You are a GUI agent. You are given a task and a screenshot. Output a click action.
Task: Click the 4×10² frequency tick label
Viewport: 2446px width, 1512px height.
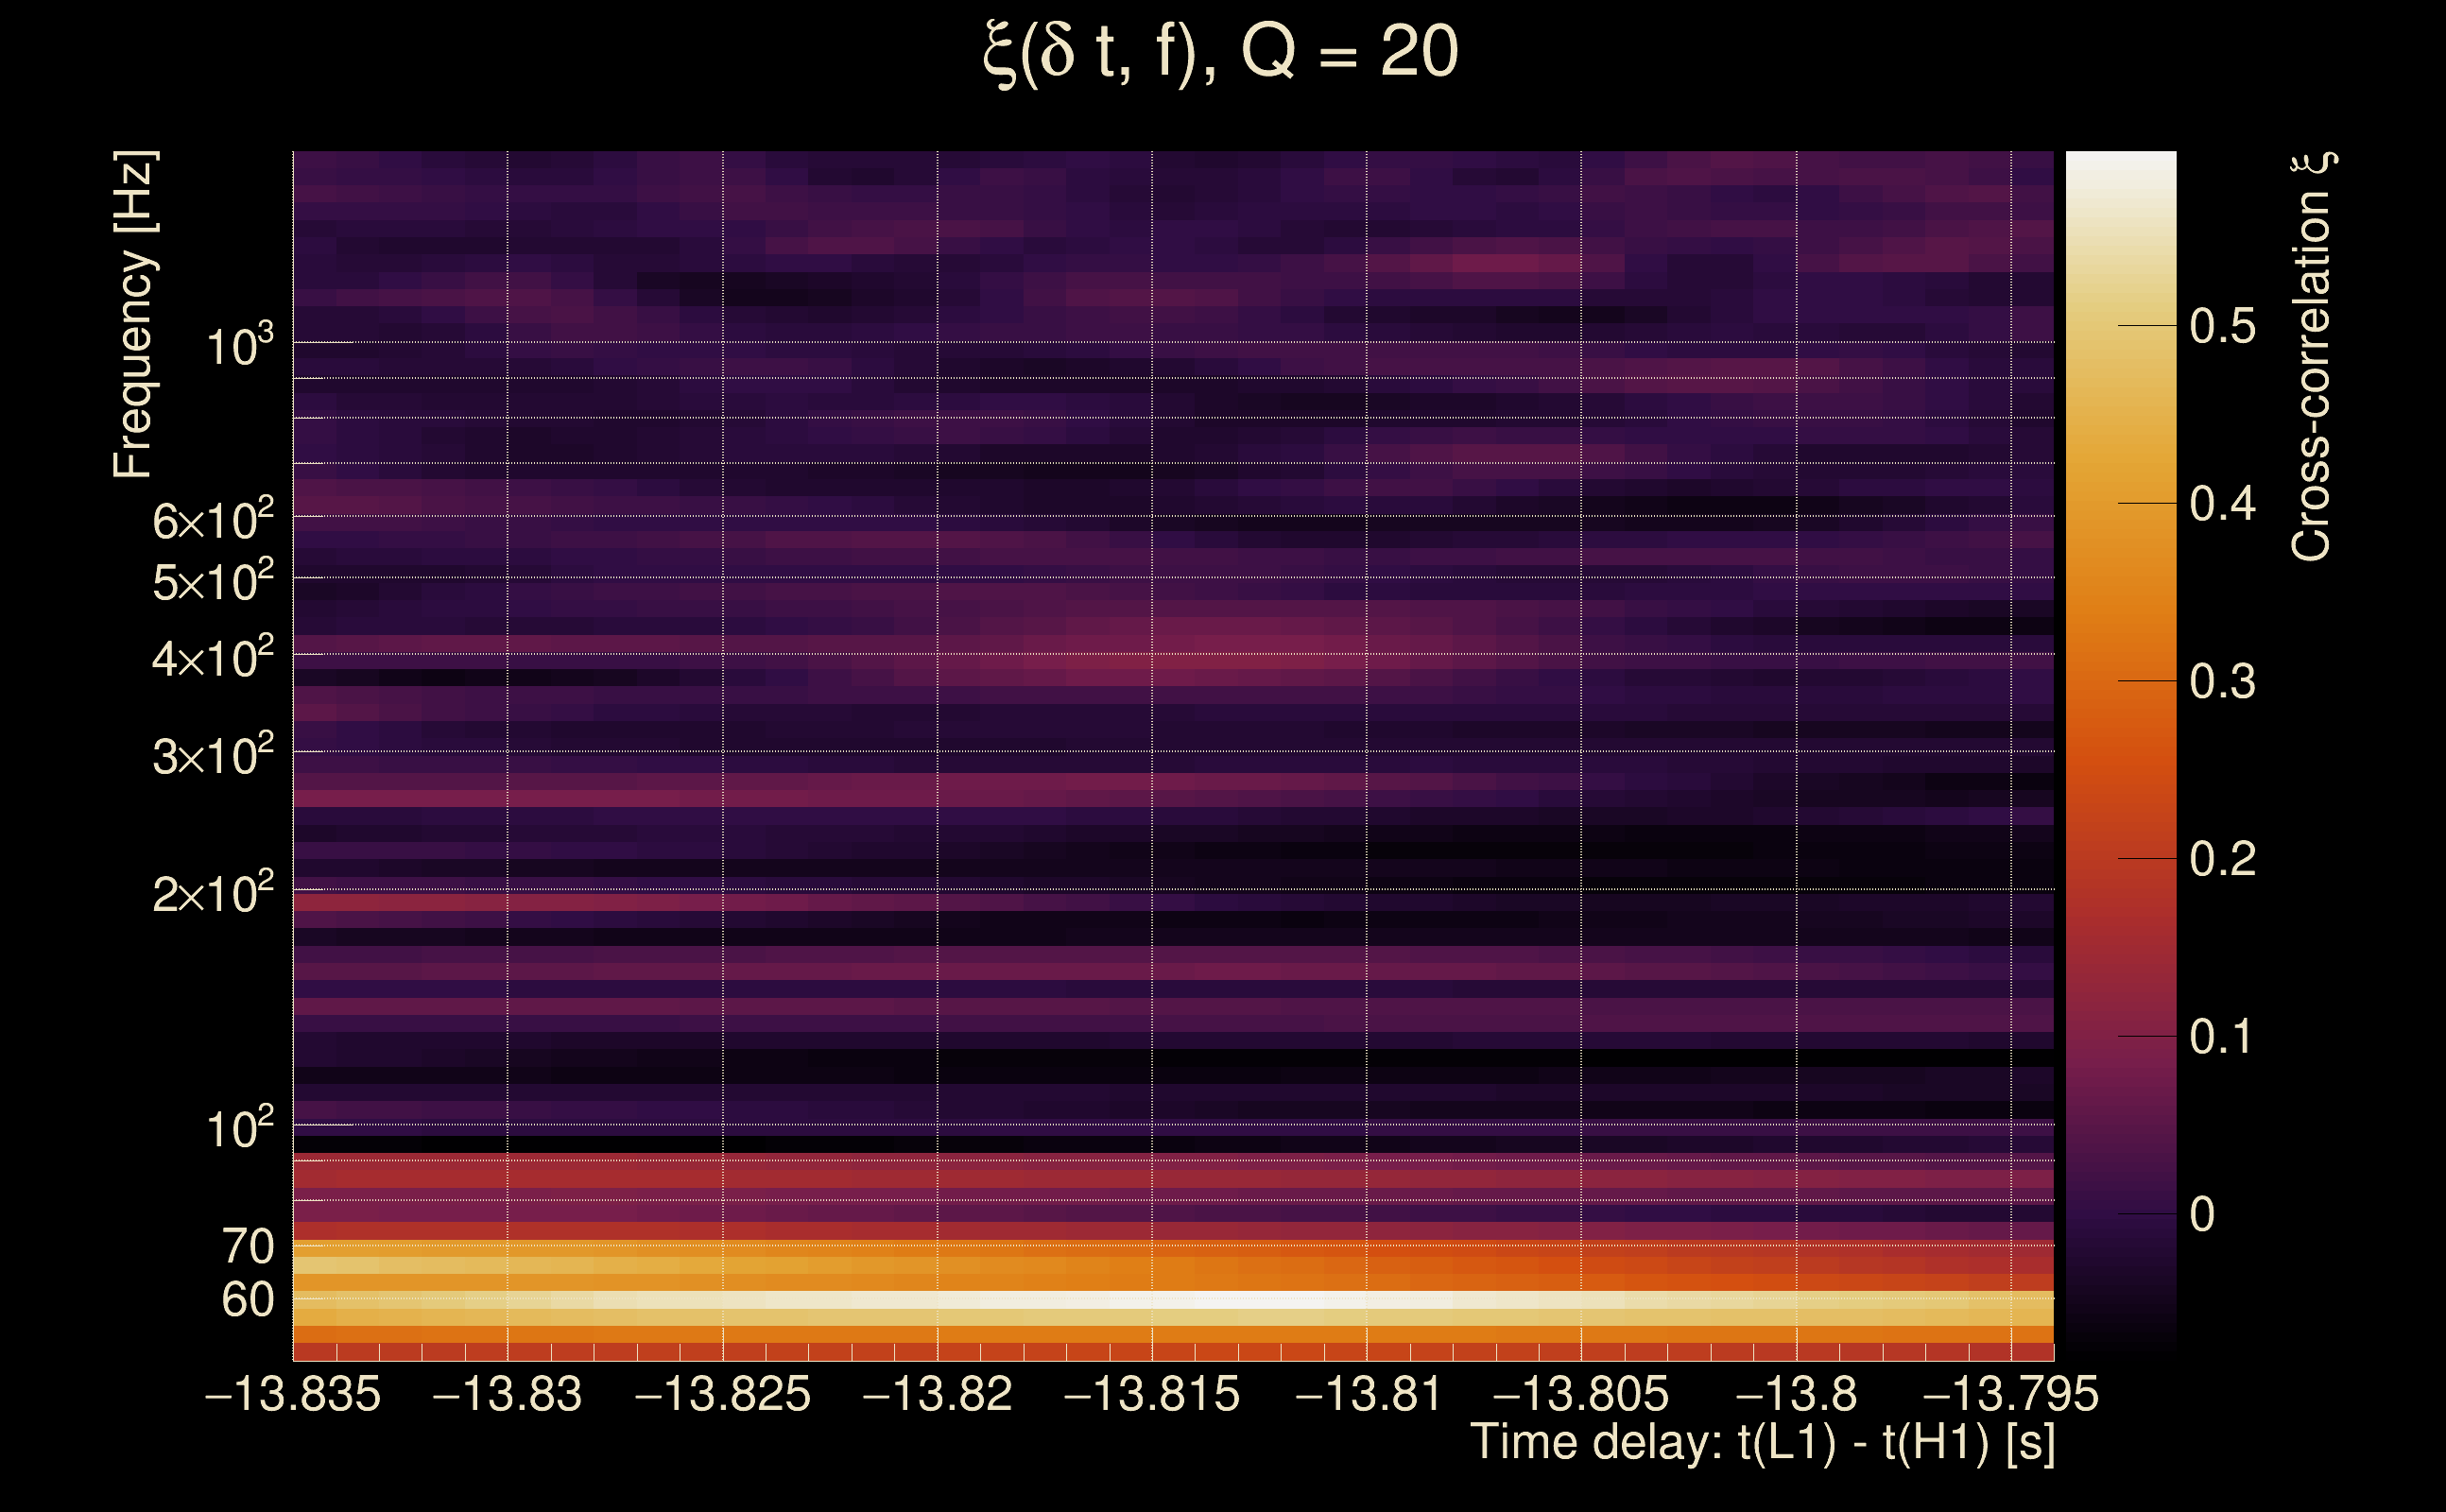(x=212, y=658)
